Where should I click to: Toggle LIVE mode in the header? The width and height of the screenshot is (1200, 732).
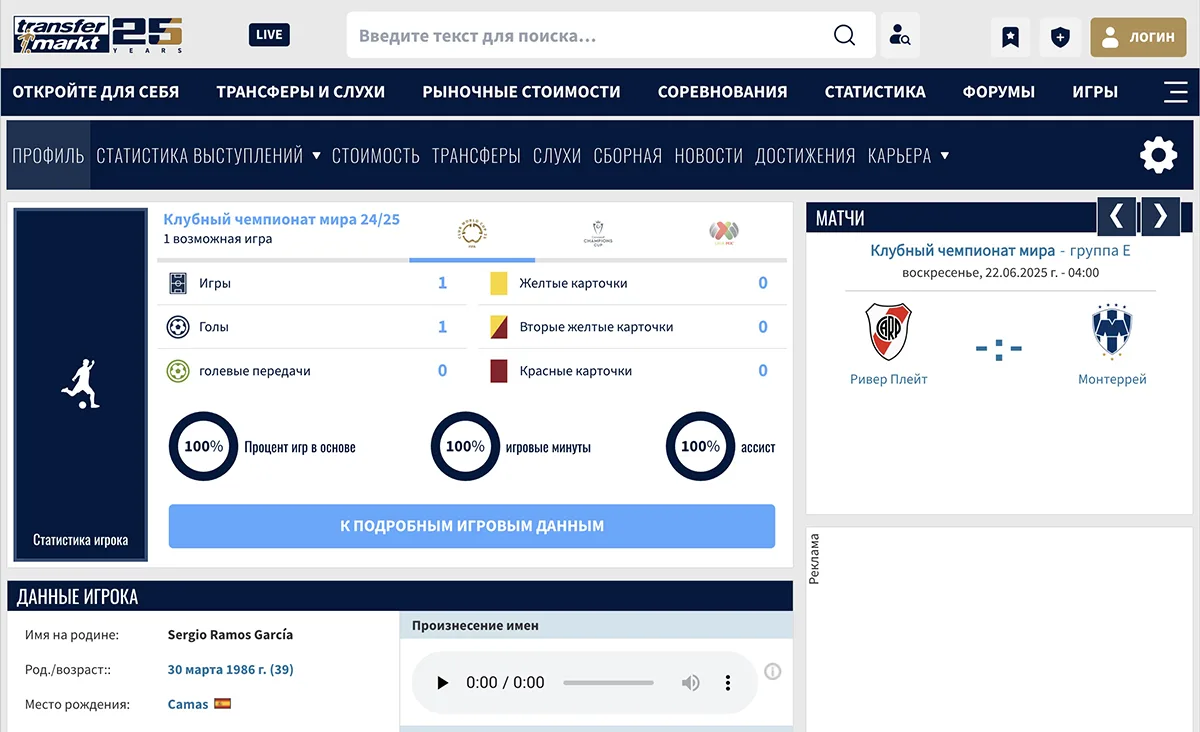click(268, 34)
